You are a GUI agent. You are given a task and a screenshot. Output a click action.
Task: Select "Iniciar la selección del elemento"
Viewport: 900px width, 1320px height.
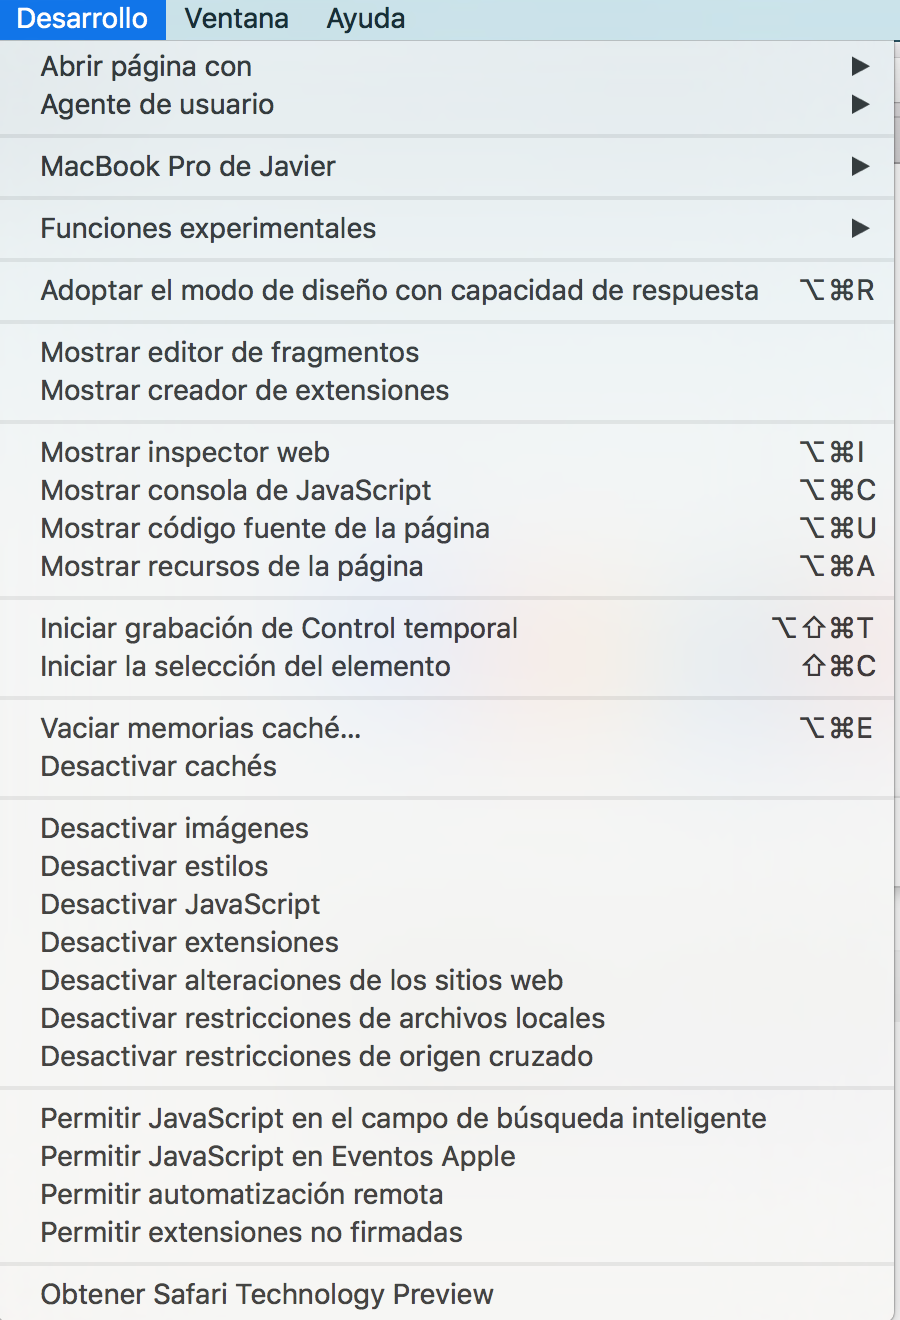tap(245, 666)
